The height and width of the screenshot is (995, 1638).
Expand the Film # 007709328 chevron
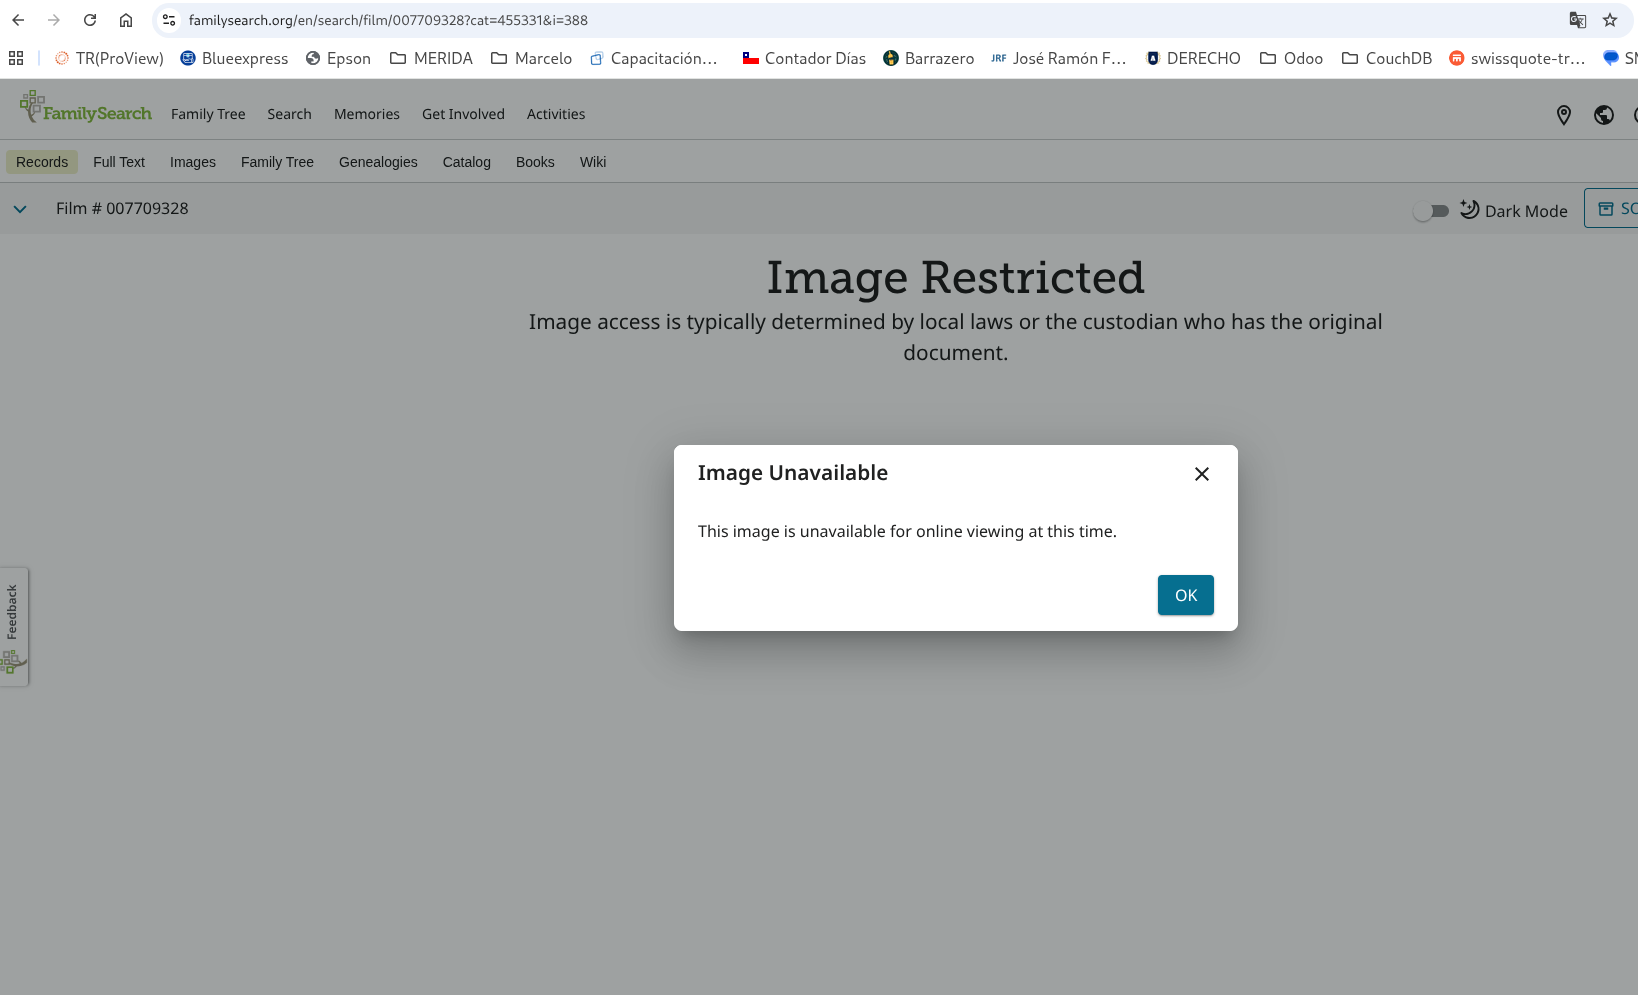click(20, 209)
